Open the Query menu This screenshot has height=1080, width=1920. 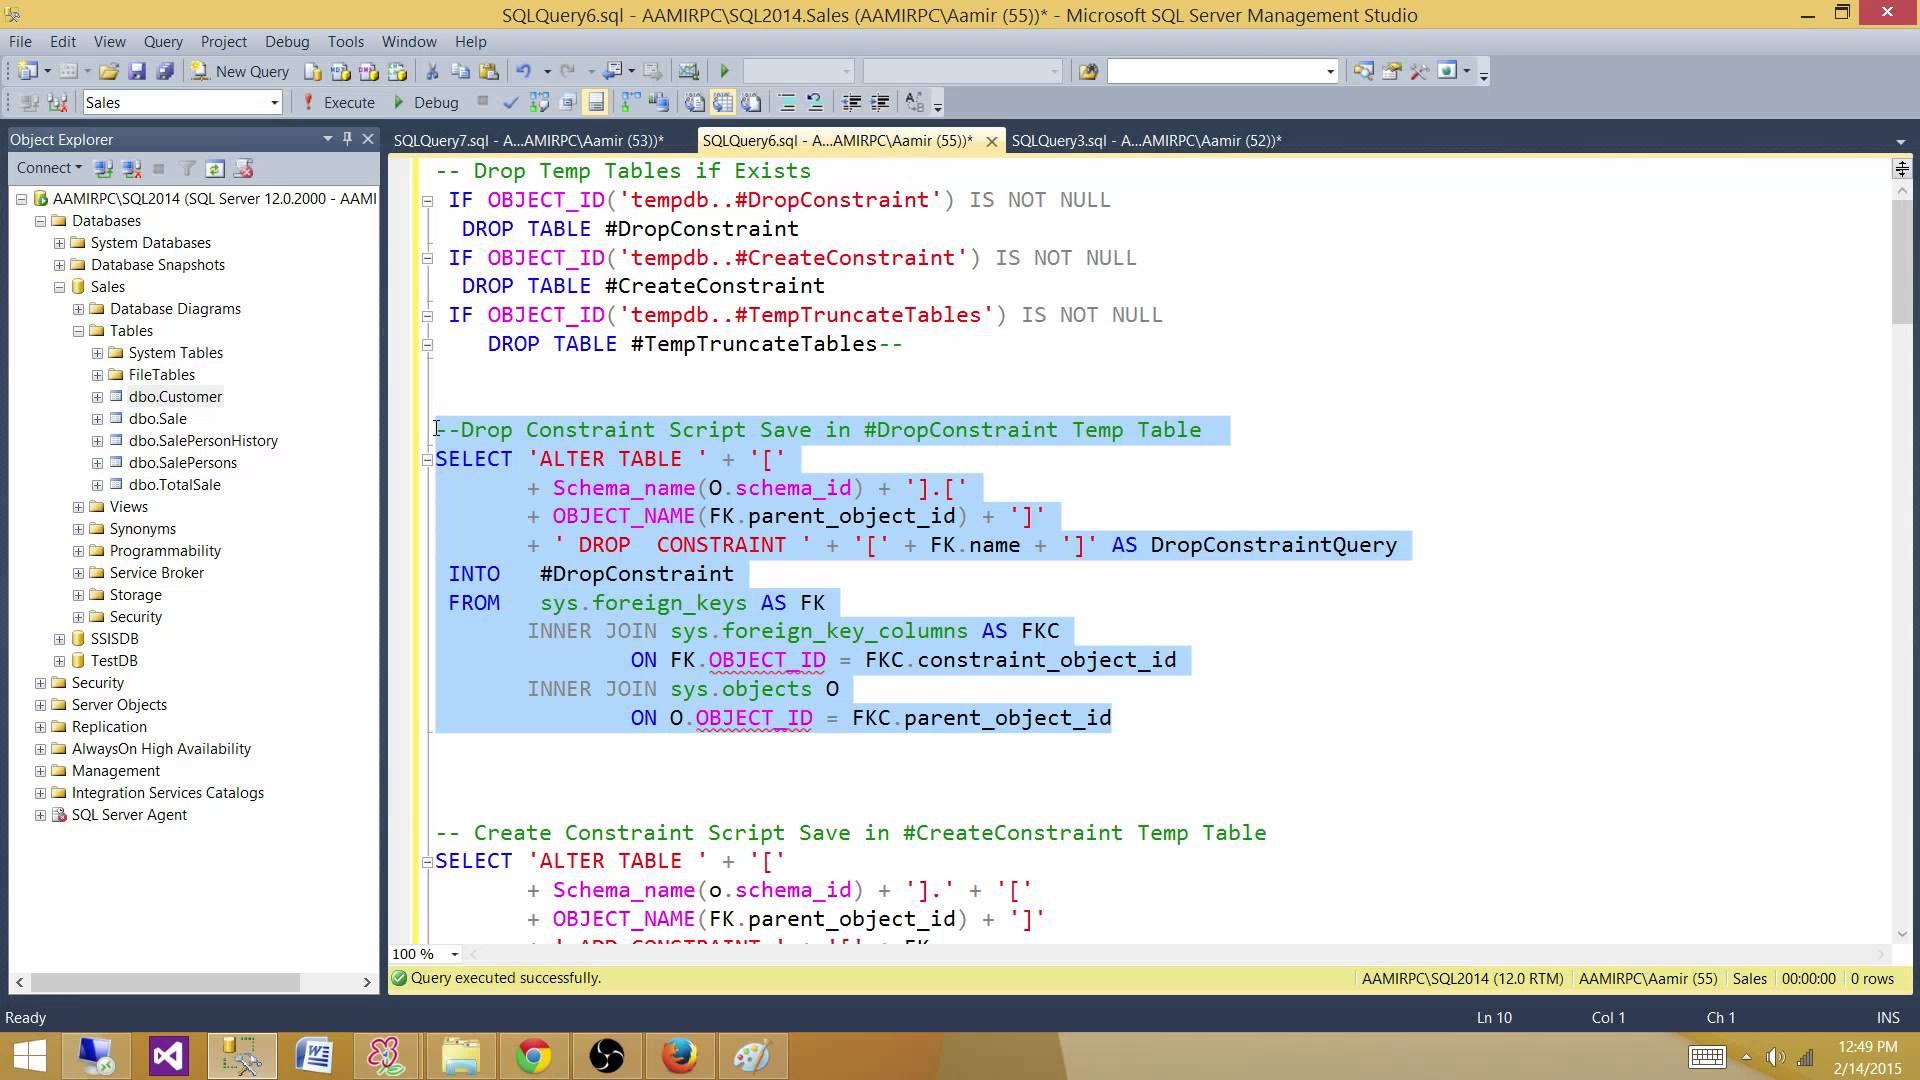click(163, 41)
